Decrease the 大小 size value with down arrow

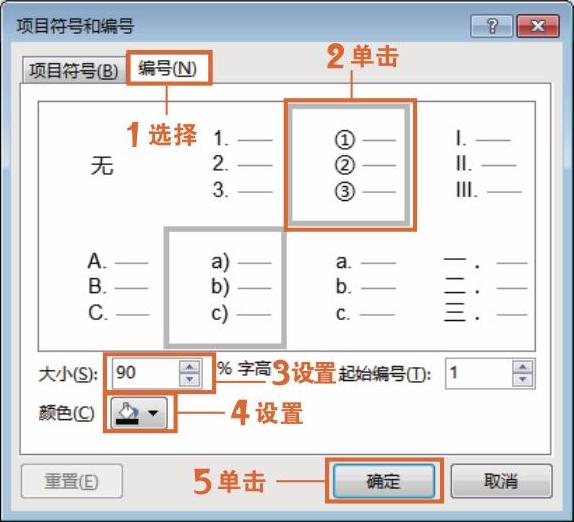(x=189, y=379)
